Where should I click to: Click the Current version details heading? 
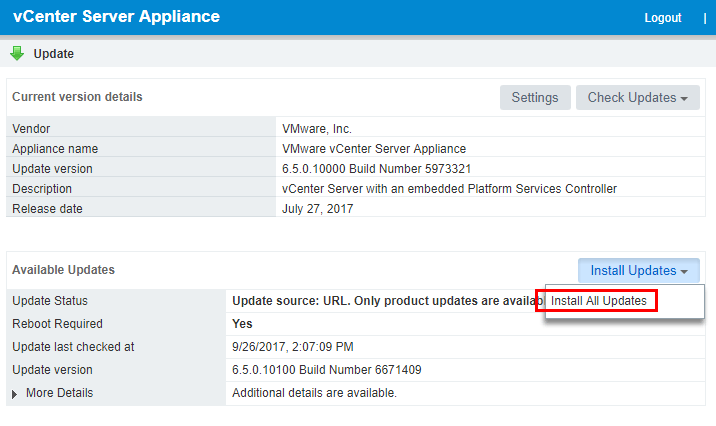point(77,97)
